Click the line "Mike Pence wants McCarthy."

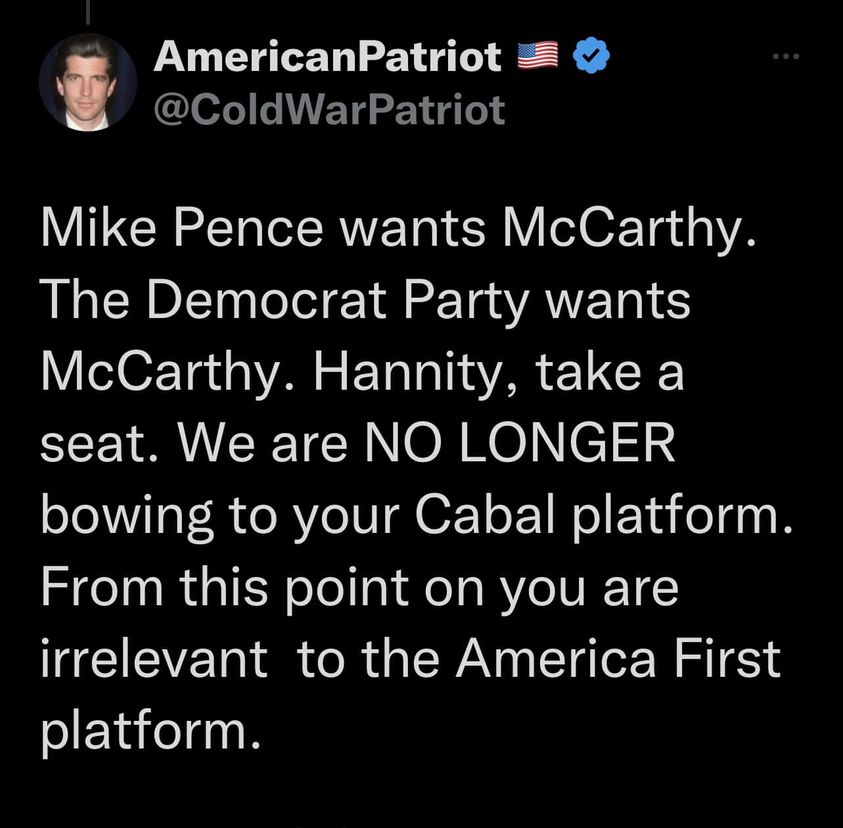(x=396, y=231)
